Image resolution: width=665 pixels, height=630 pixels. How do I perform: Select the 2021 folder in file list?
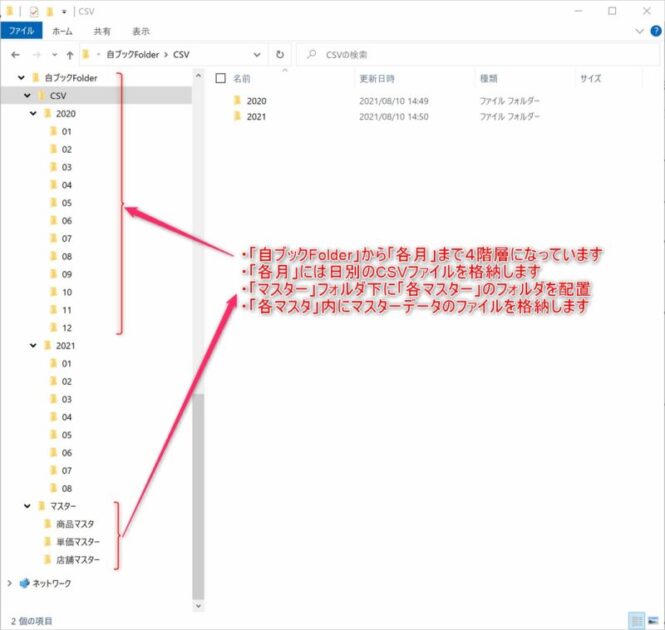pos(256,117)
